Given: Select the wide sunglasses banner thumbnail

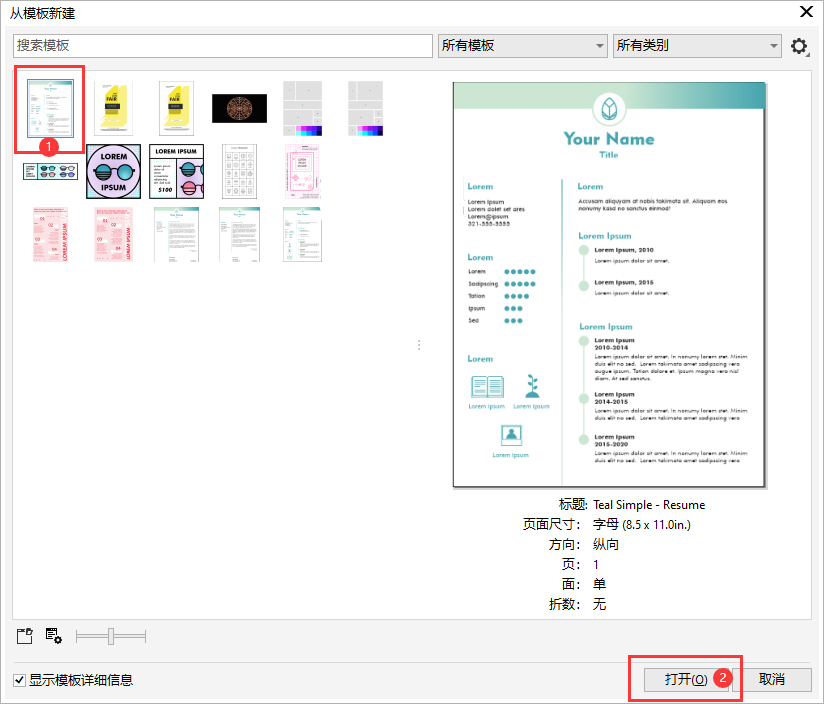Looking at the screenshot, I should coord(50,171).
